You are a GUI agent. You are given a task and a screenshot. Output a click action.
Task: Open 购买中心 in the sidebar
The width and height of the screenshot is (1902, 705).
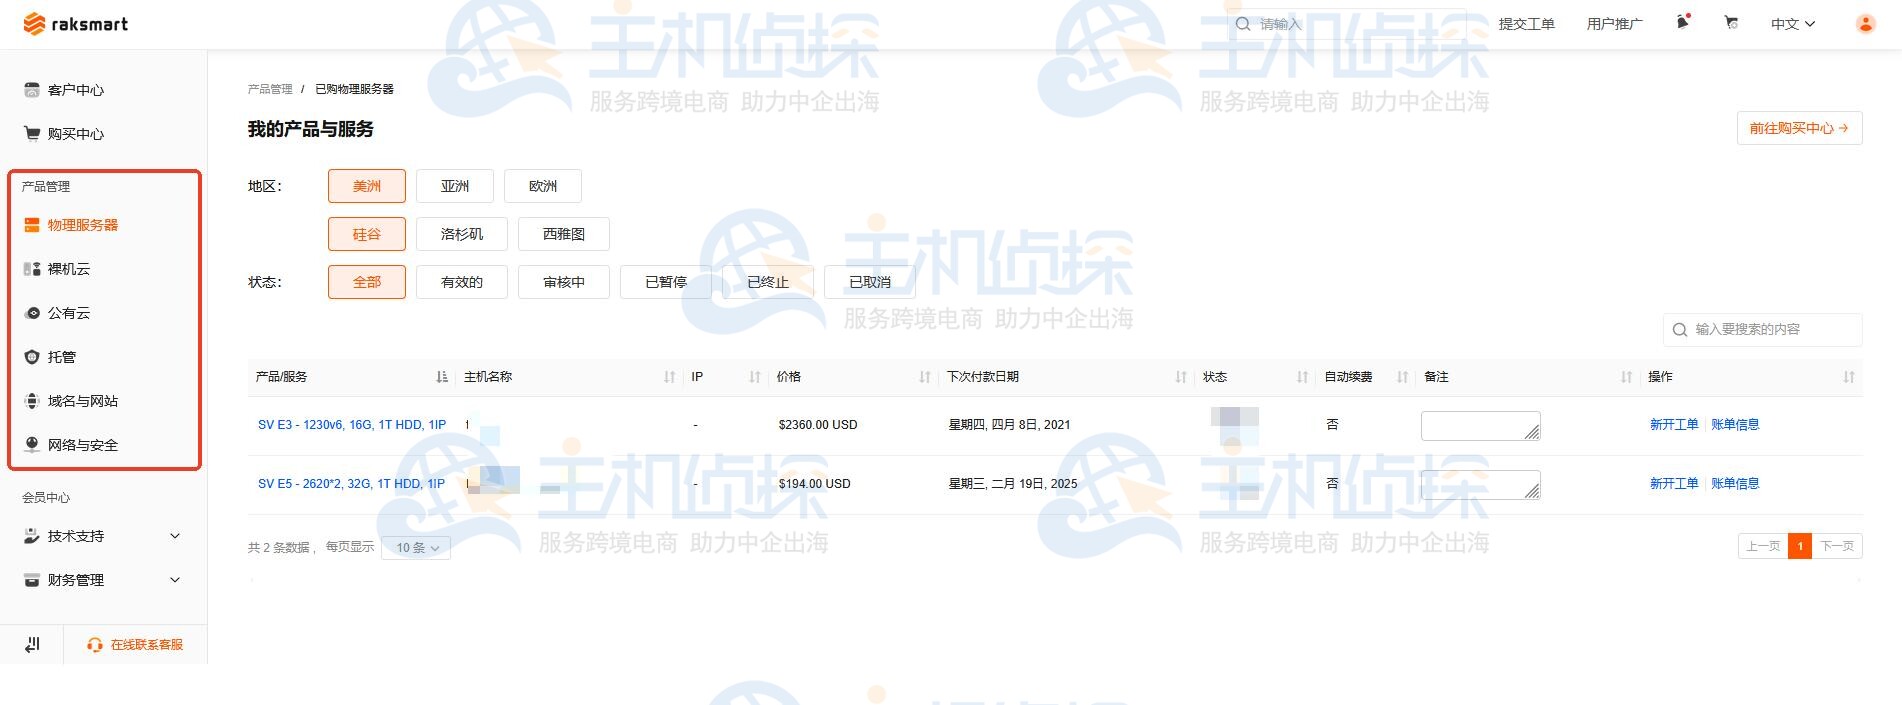pyautogui.click(x=65, y=134)
